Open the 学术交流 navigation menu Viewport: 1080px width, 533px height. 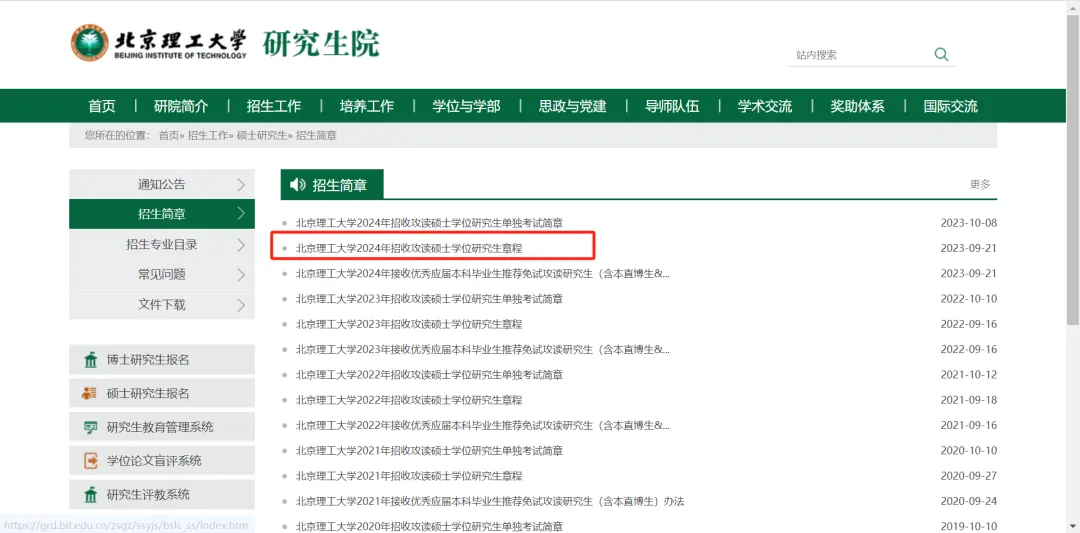coord(765,106)
